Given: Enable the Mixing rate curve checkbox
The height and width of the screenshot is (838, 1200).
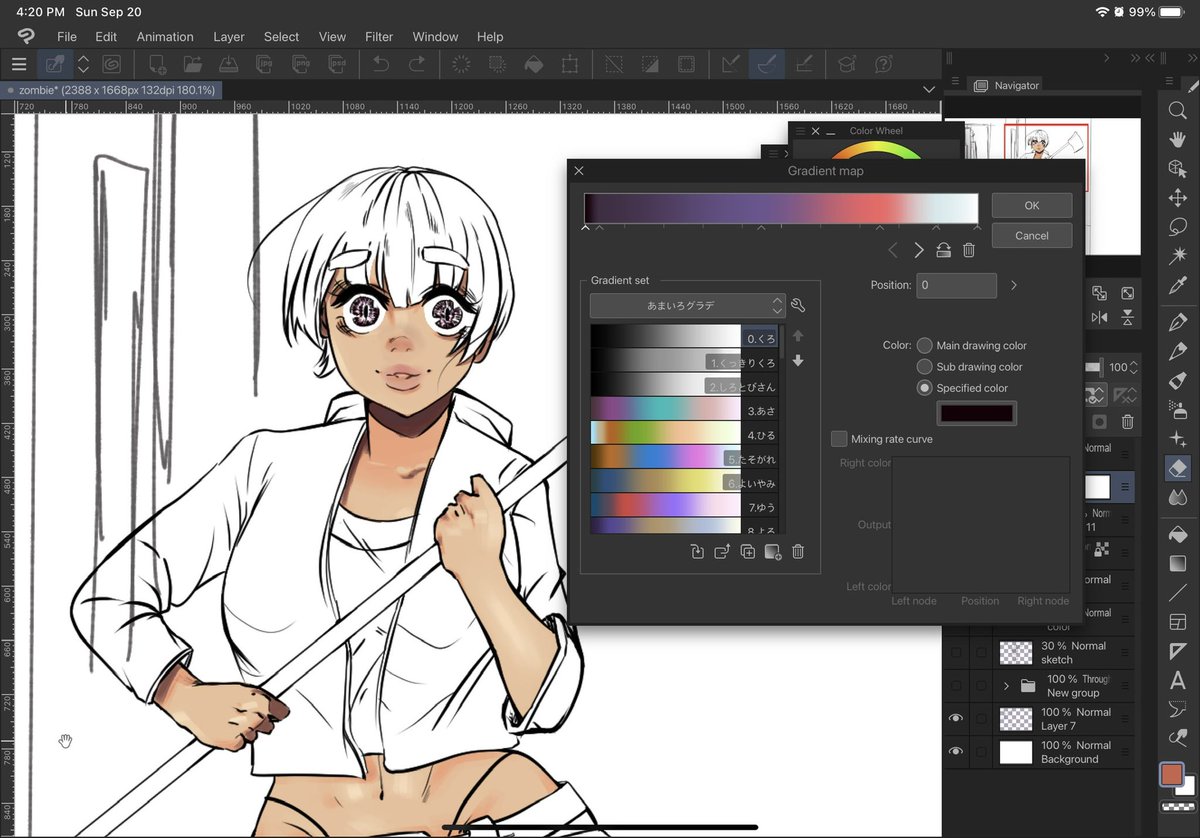Looking at the screenshot, I should [x=839, y=438].
